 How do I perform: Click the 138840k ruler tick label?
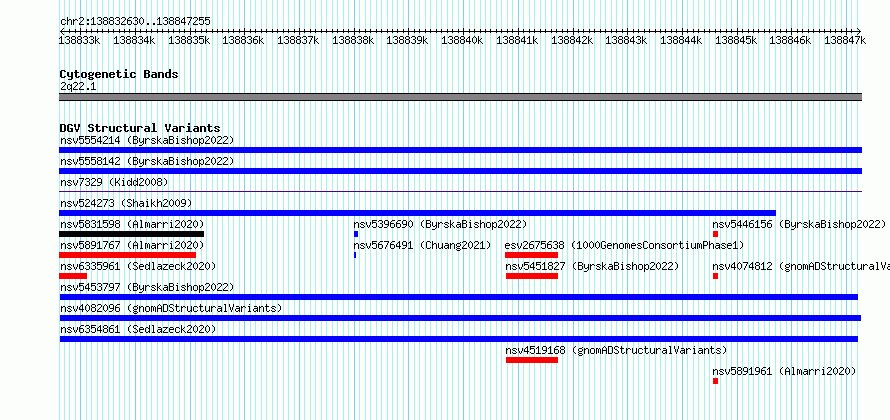(x=462, y=40)
